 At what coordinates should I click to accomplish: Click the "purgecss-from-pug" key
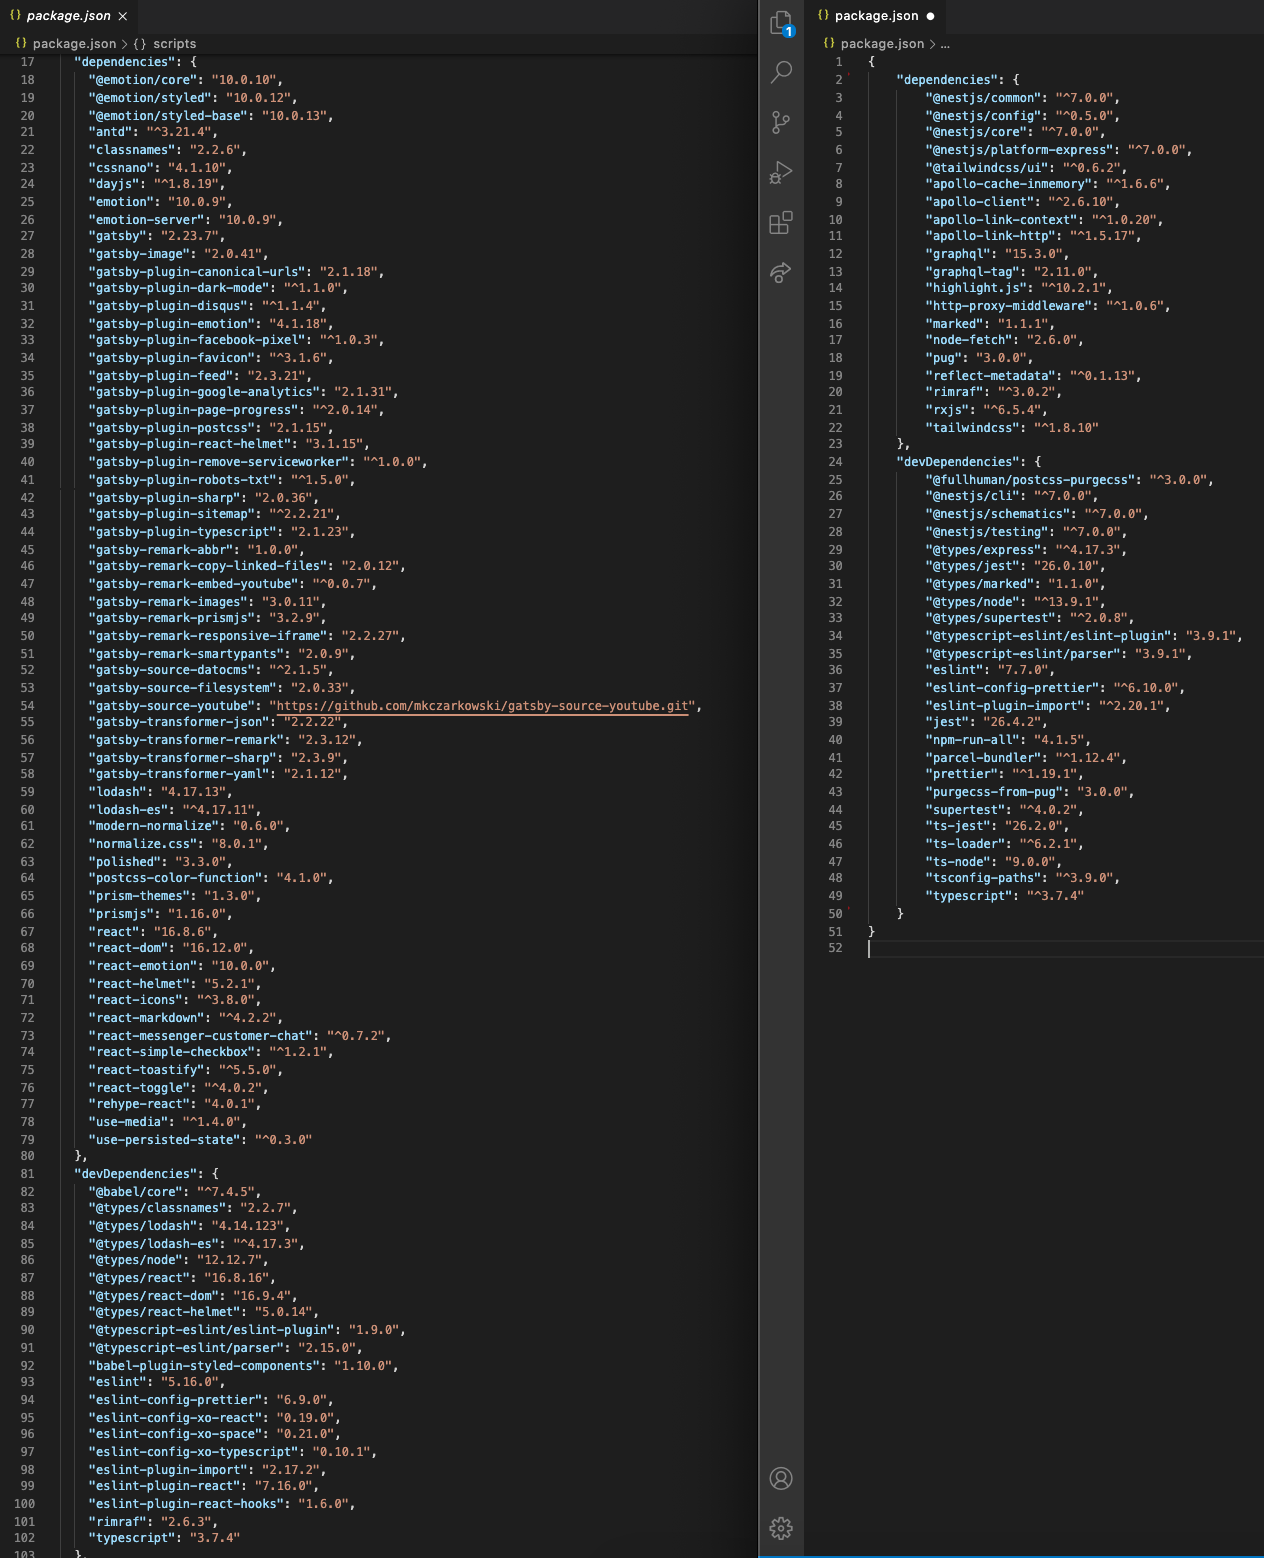point(995,792)
